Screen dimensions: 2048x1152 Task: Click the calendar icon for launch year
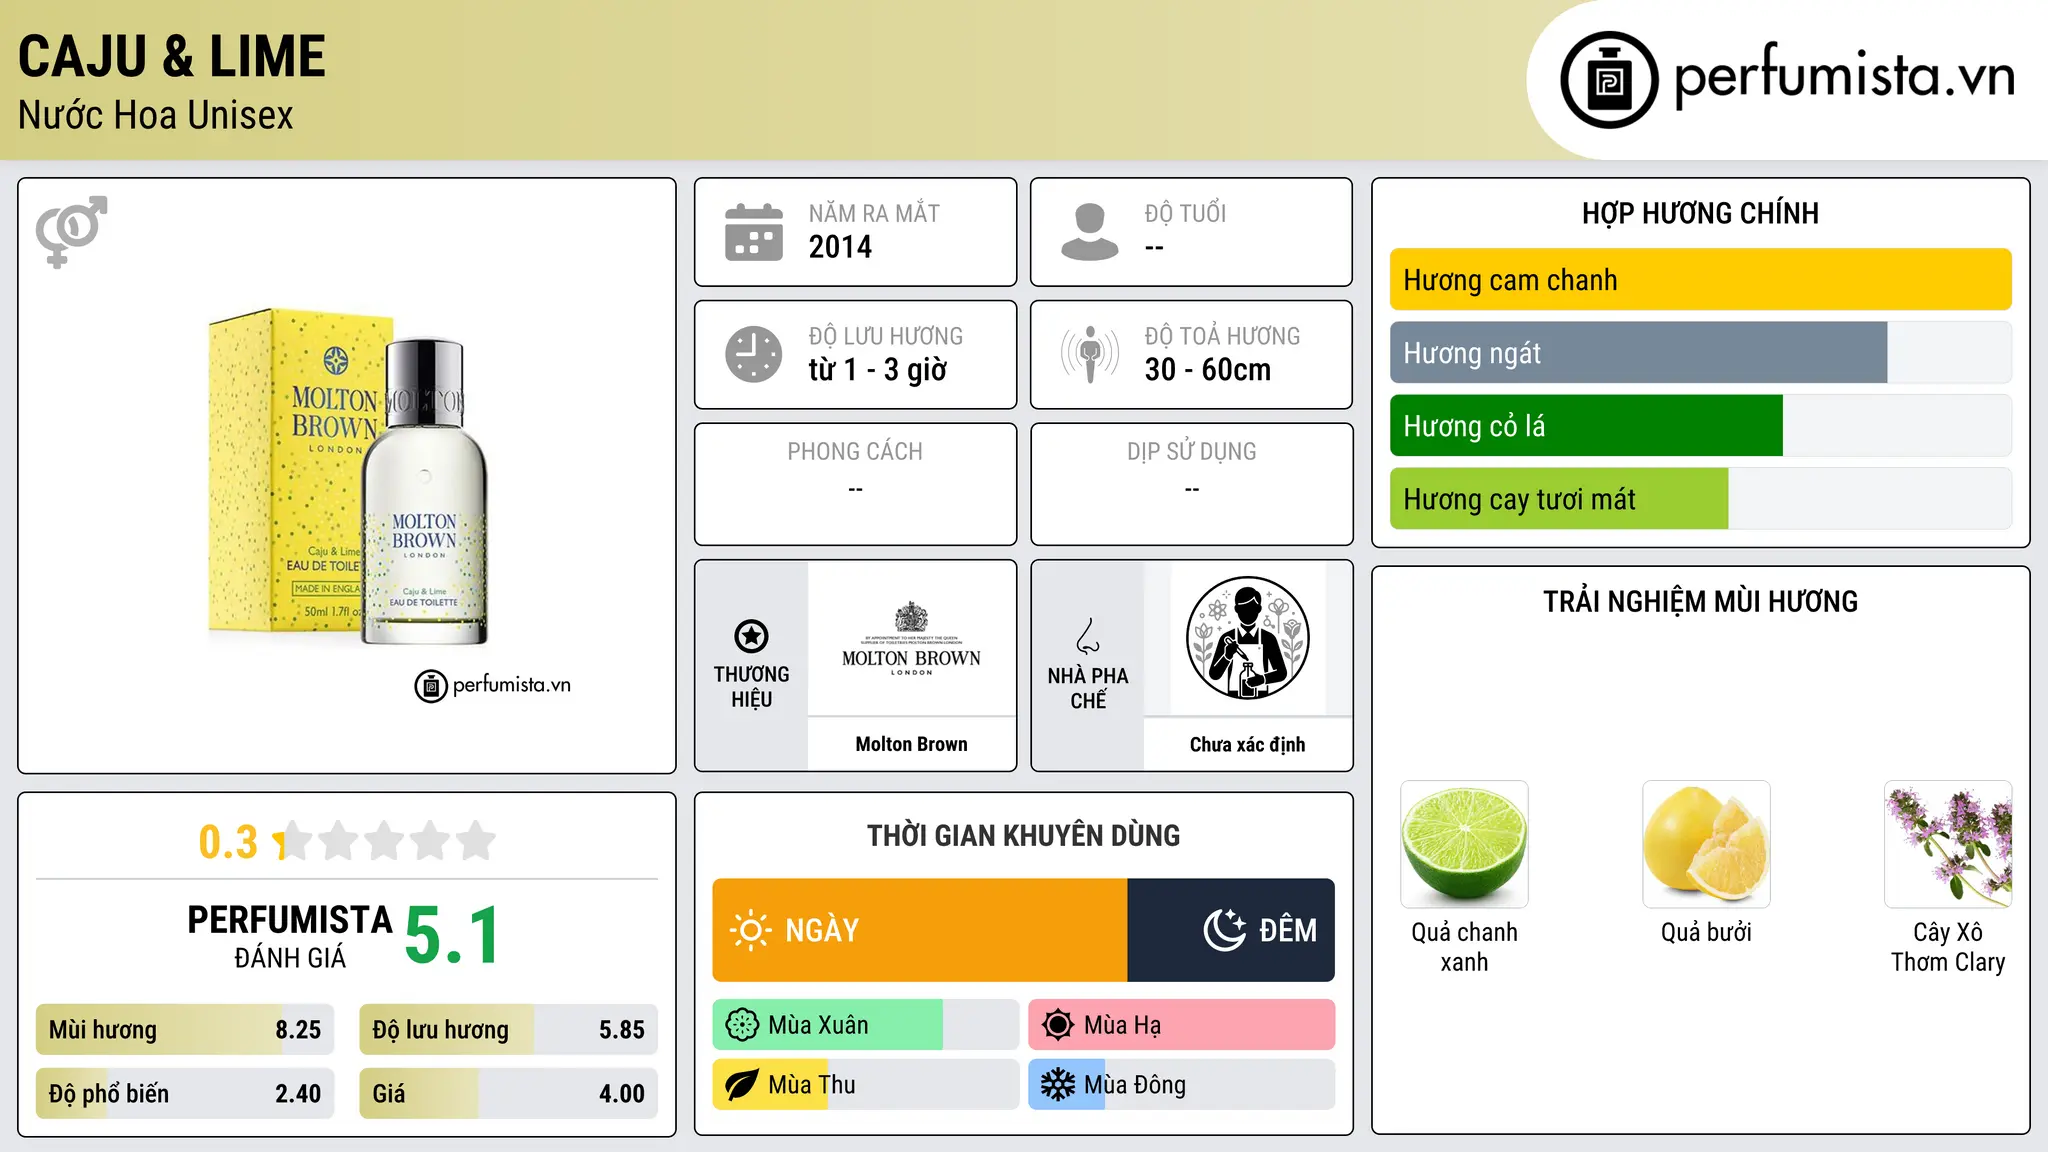[754, 232]
